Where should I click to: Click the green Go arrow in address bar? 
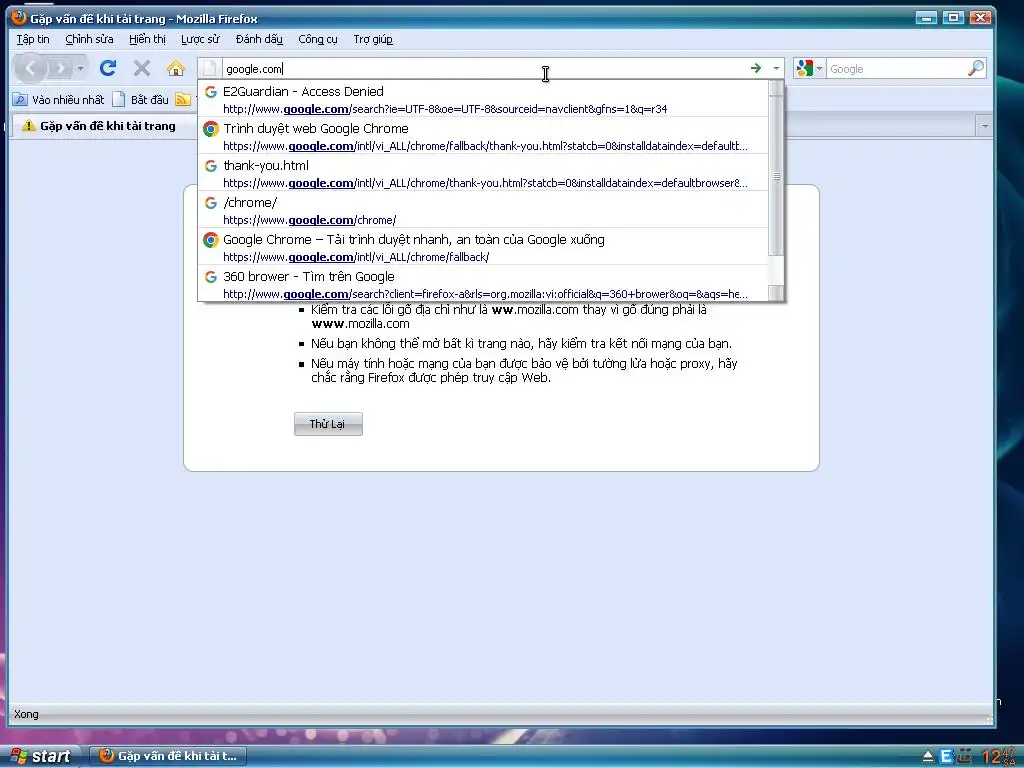(756, 68)
